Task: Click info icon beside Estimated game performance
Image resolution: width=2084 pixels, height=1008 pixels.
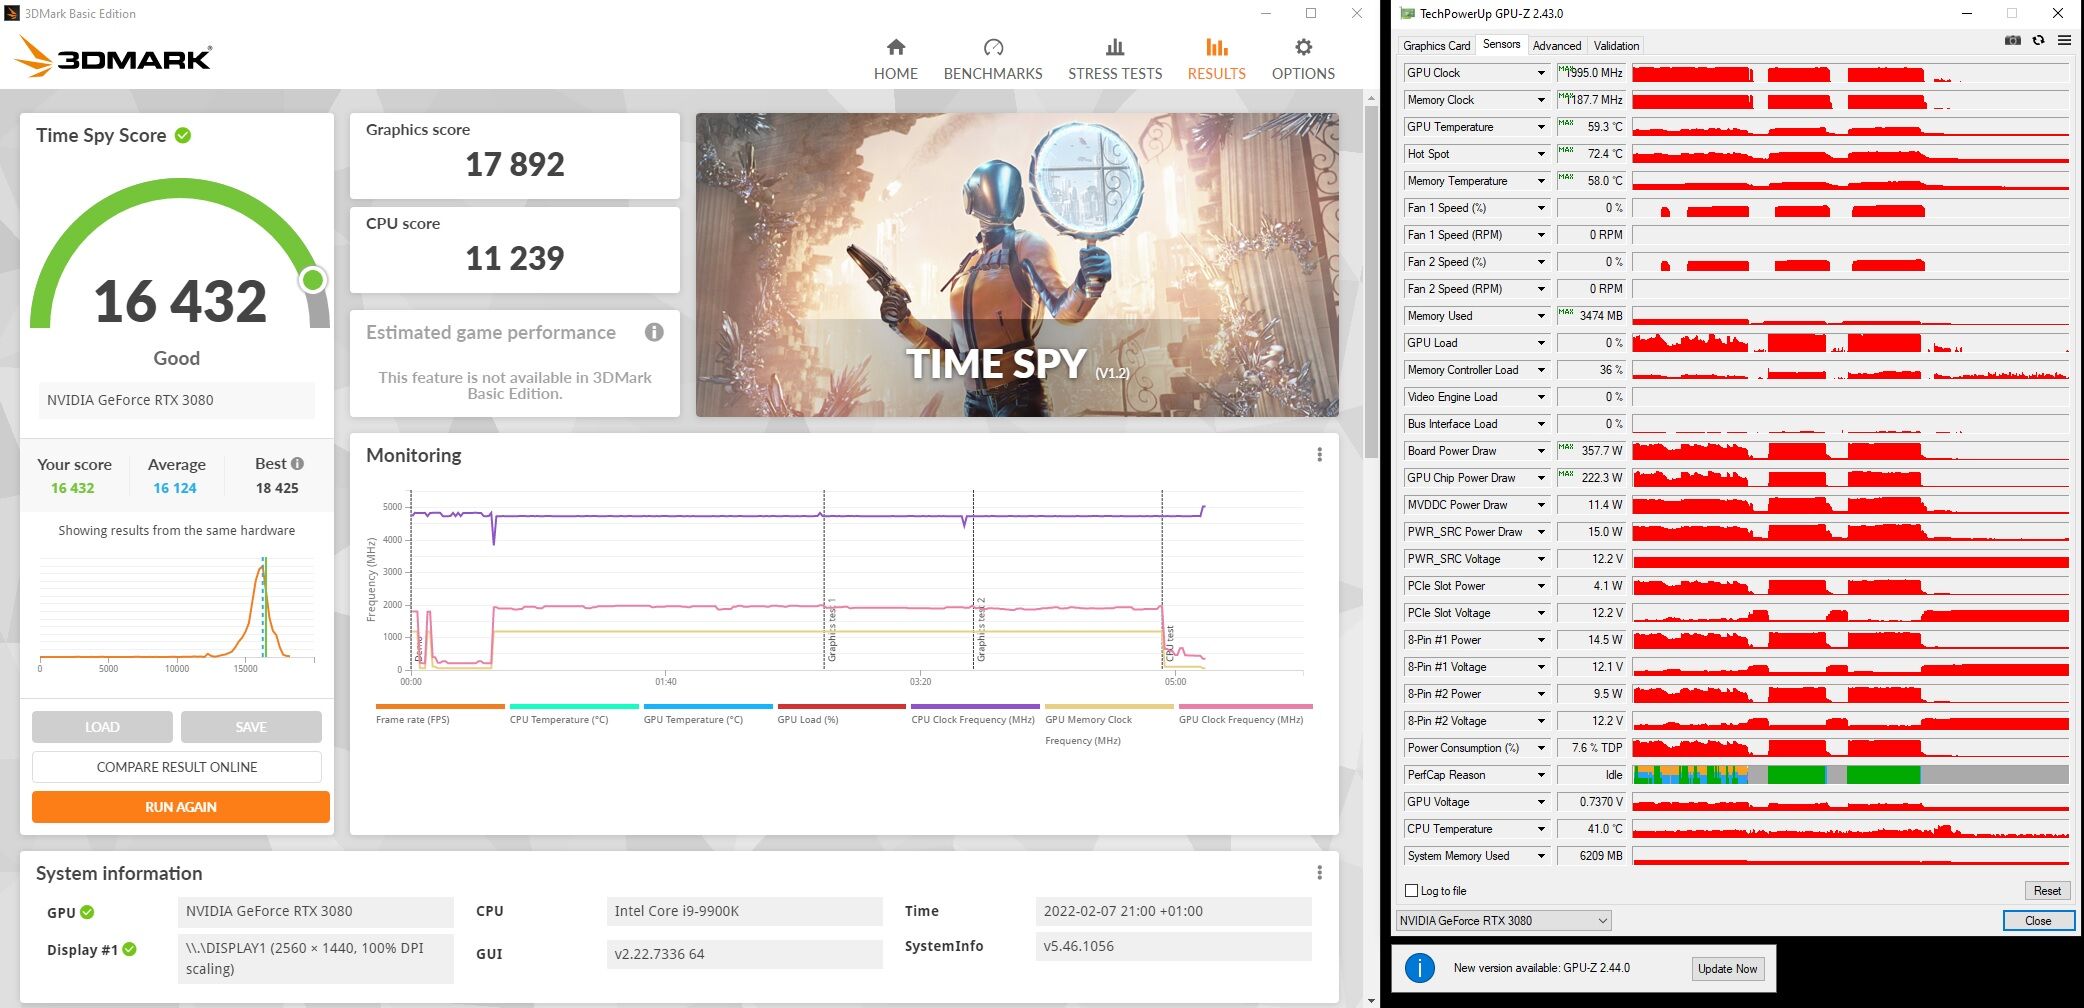Action: [x=654, y=332]
